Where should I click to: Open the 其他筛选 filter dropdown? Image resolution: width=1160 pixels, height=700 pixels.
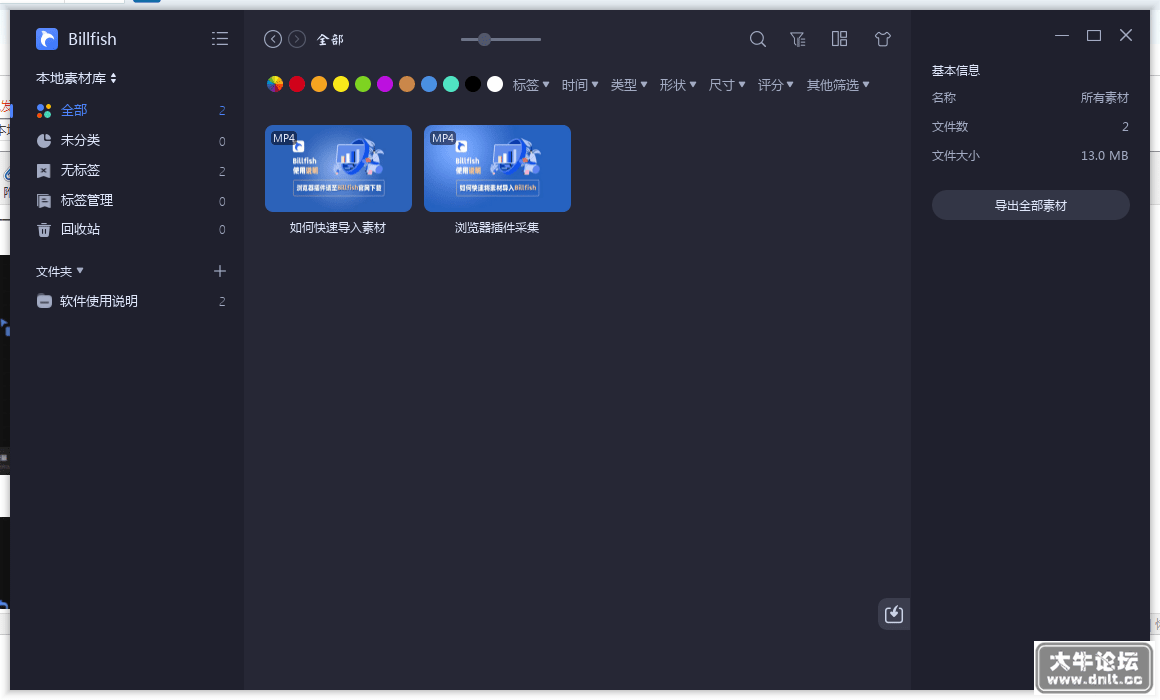838,85
